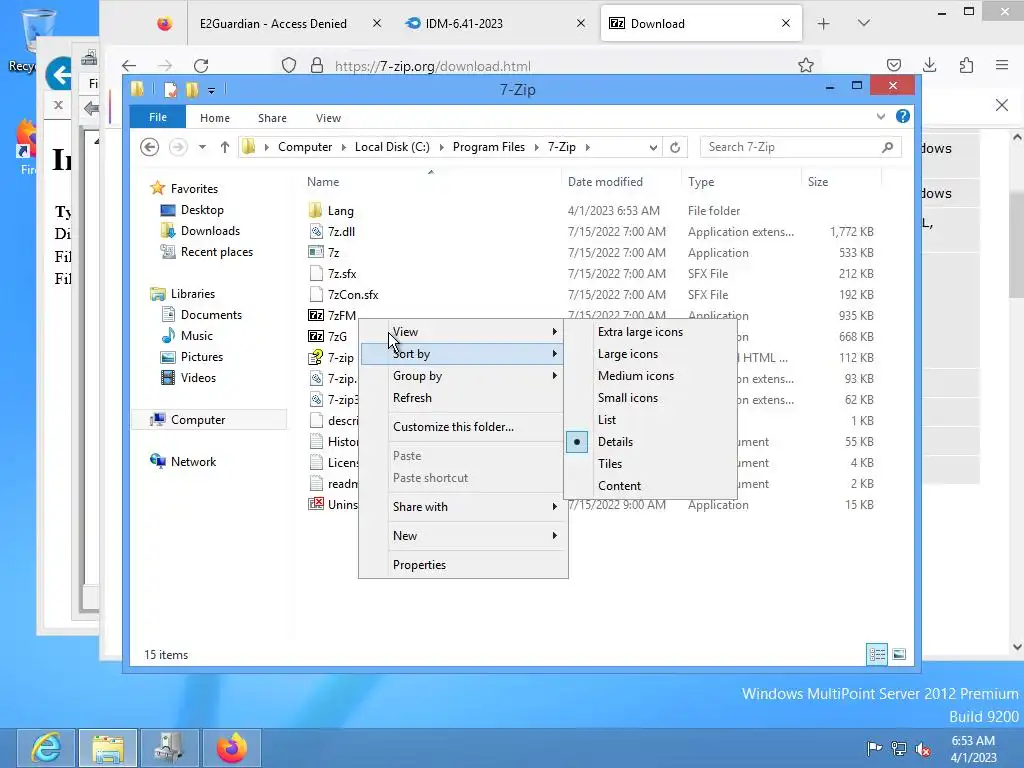Open Firefox from the taskbar

point(232,748)
